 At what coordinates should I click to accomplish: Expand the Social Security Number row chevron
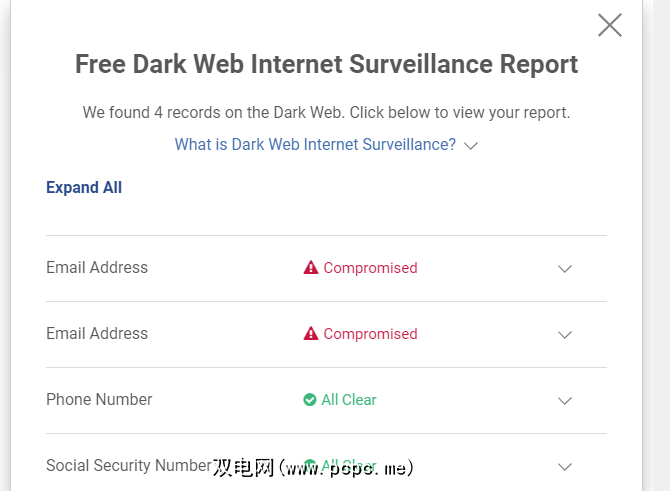pos(565,467)
